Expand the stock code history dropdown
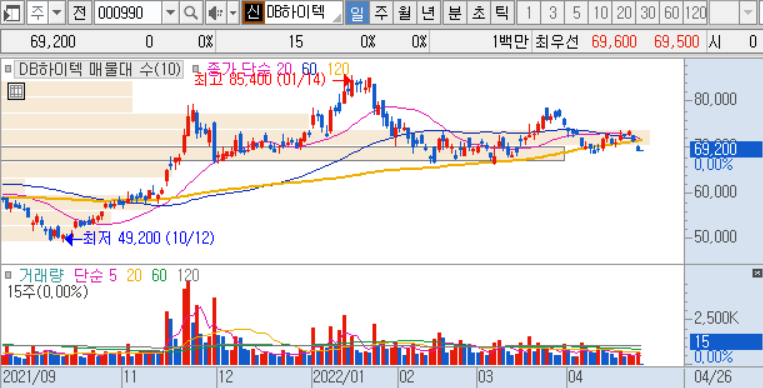 click(170, 13)
